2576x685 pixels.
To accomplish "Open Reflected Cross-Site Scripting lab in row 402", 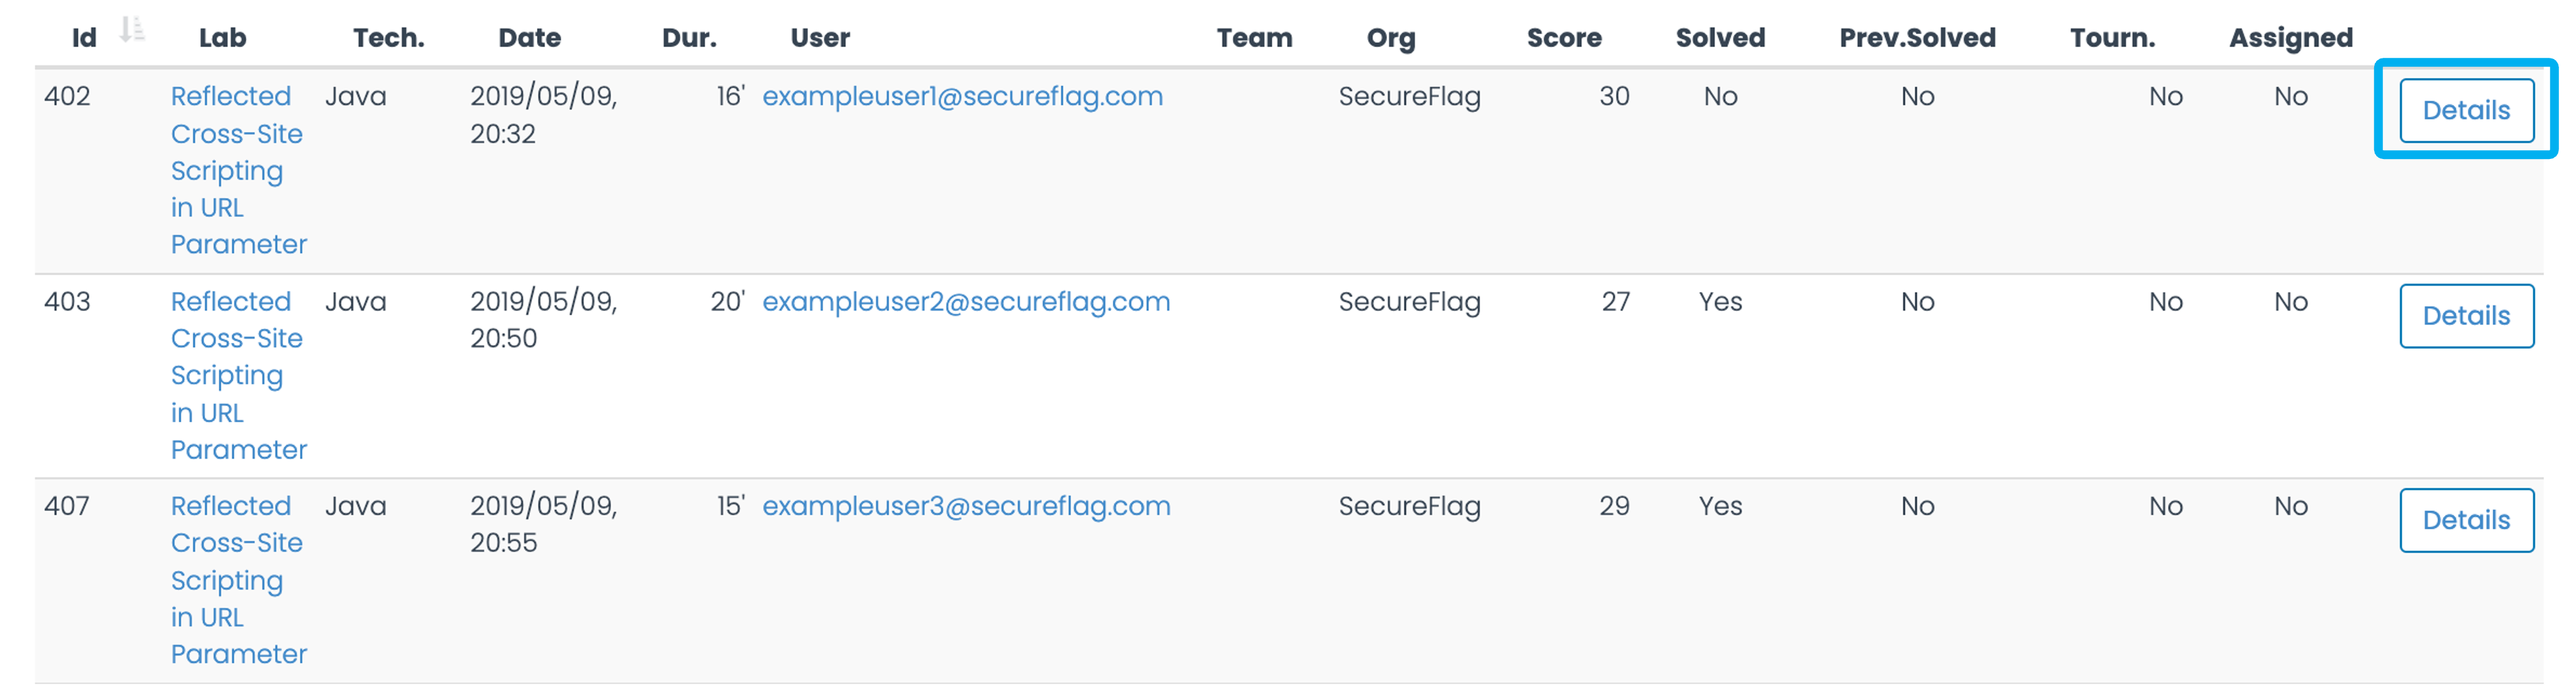I will (238, 170).
